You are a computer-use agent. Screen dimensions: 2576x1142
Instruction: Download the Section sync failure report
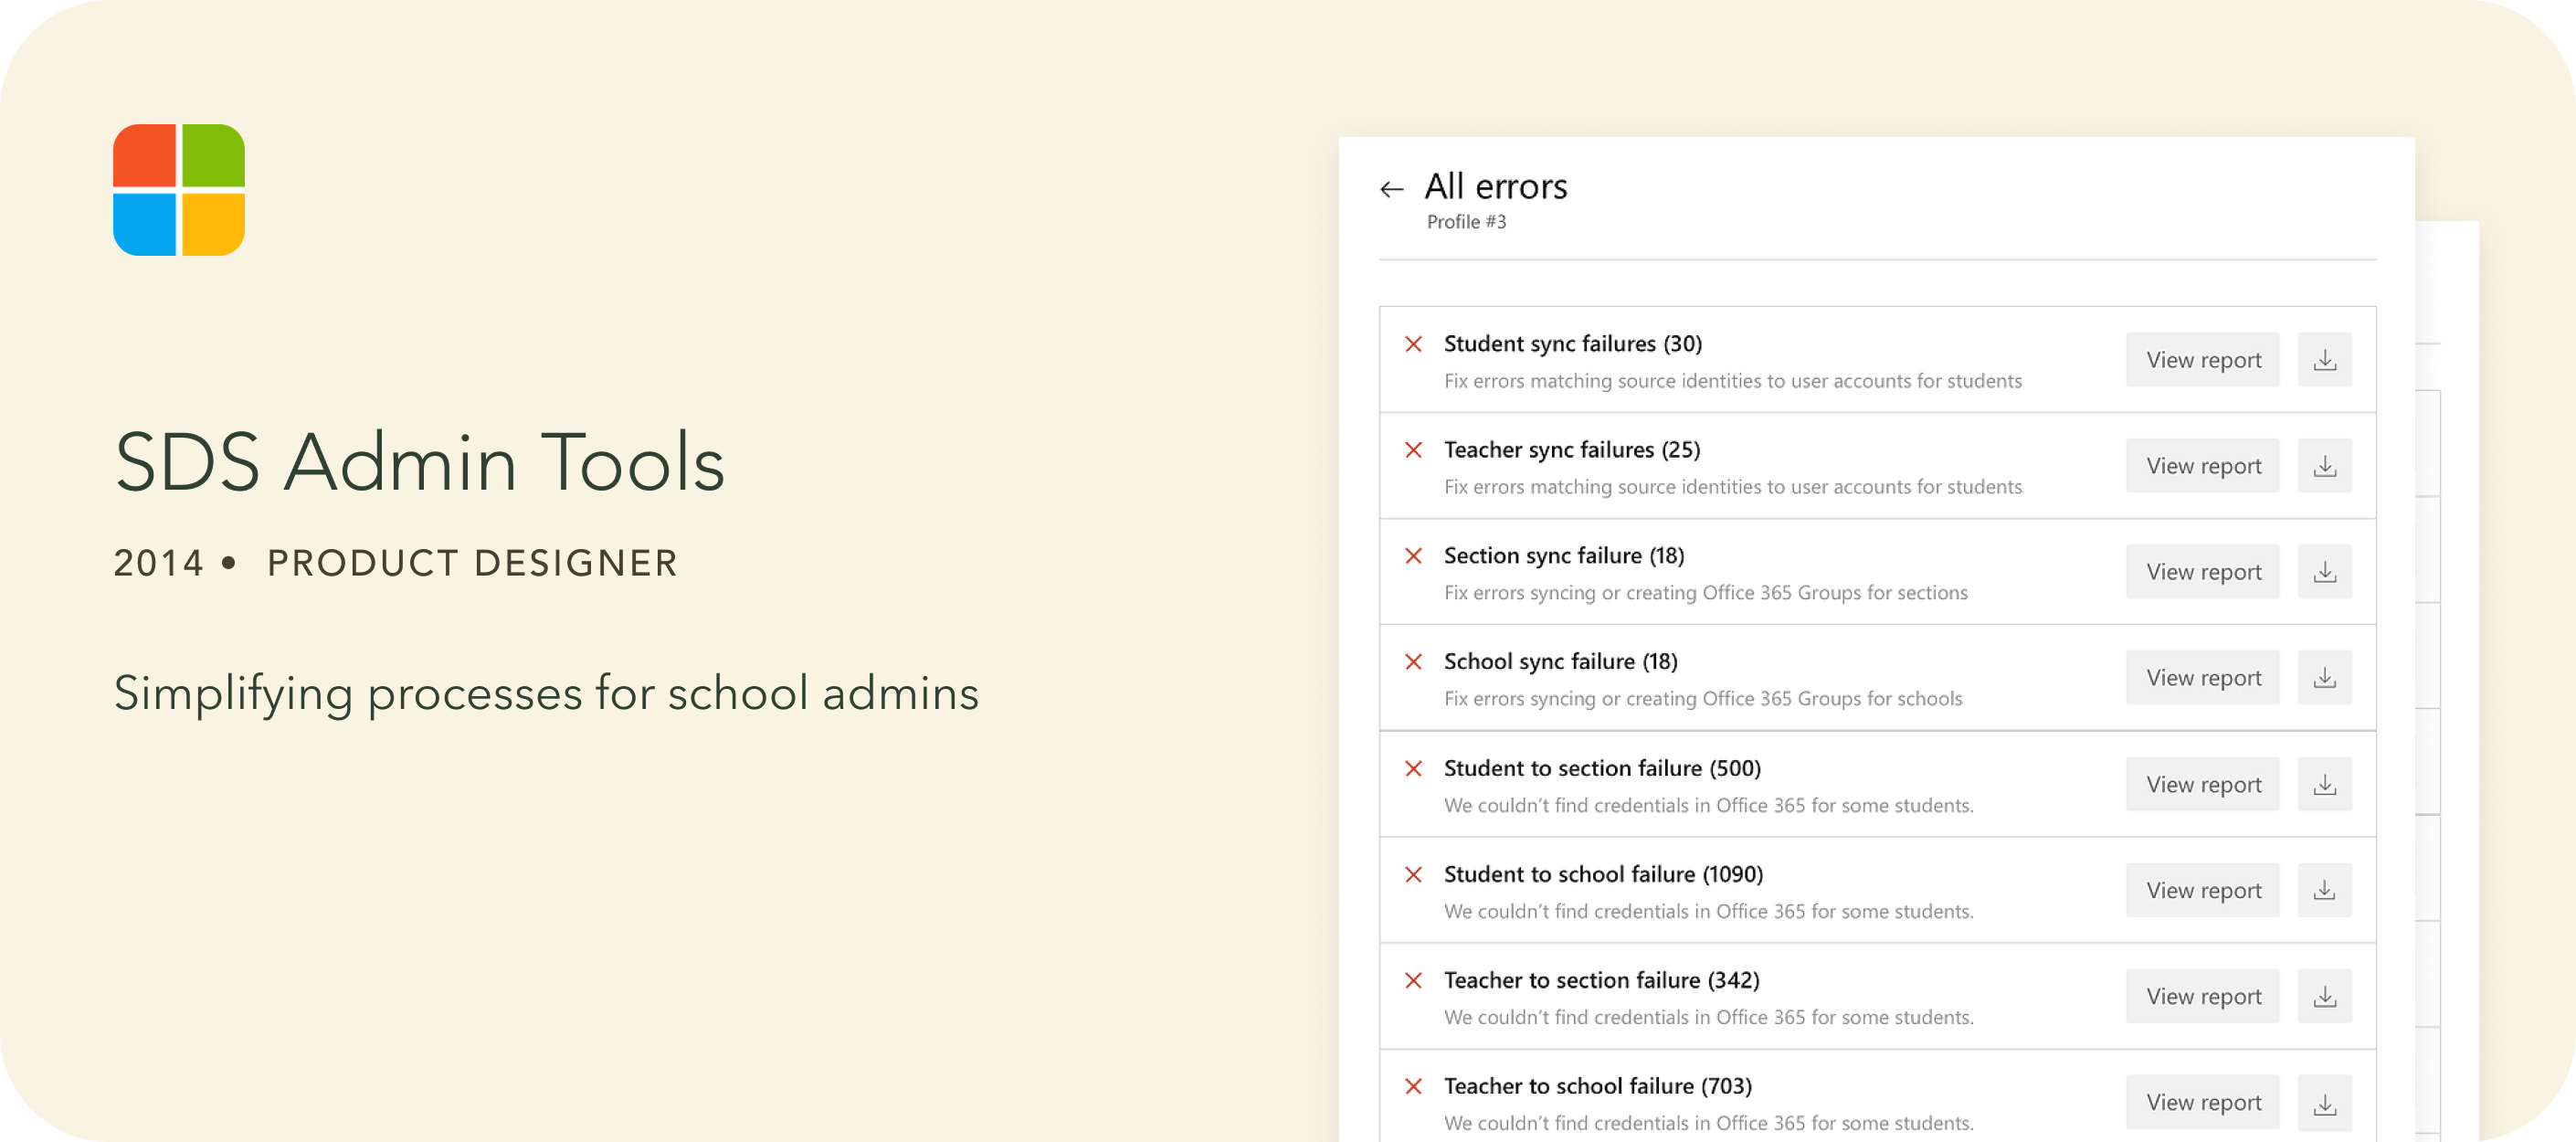pyautogui.click(x=2324, y=572)
